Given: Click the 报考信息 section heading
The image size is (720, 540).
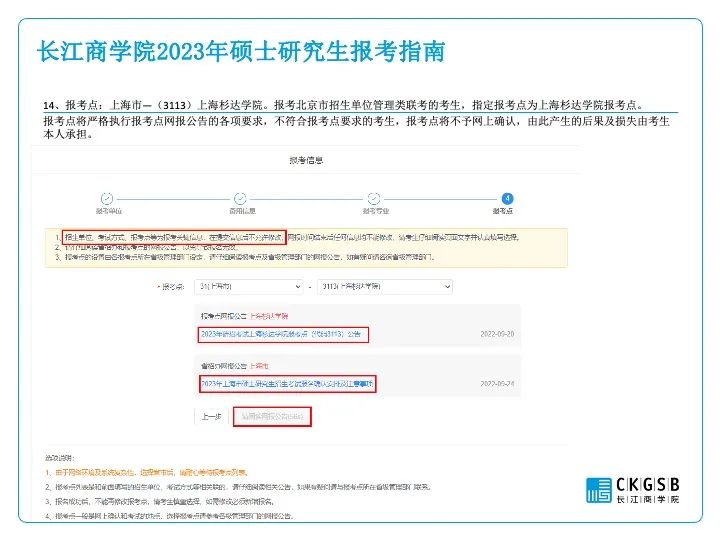Looking at the screenshot, I should click(306, 160).
